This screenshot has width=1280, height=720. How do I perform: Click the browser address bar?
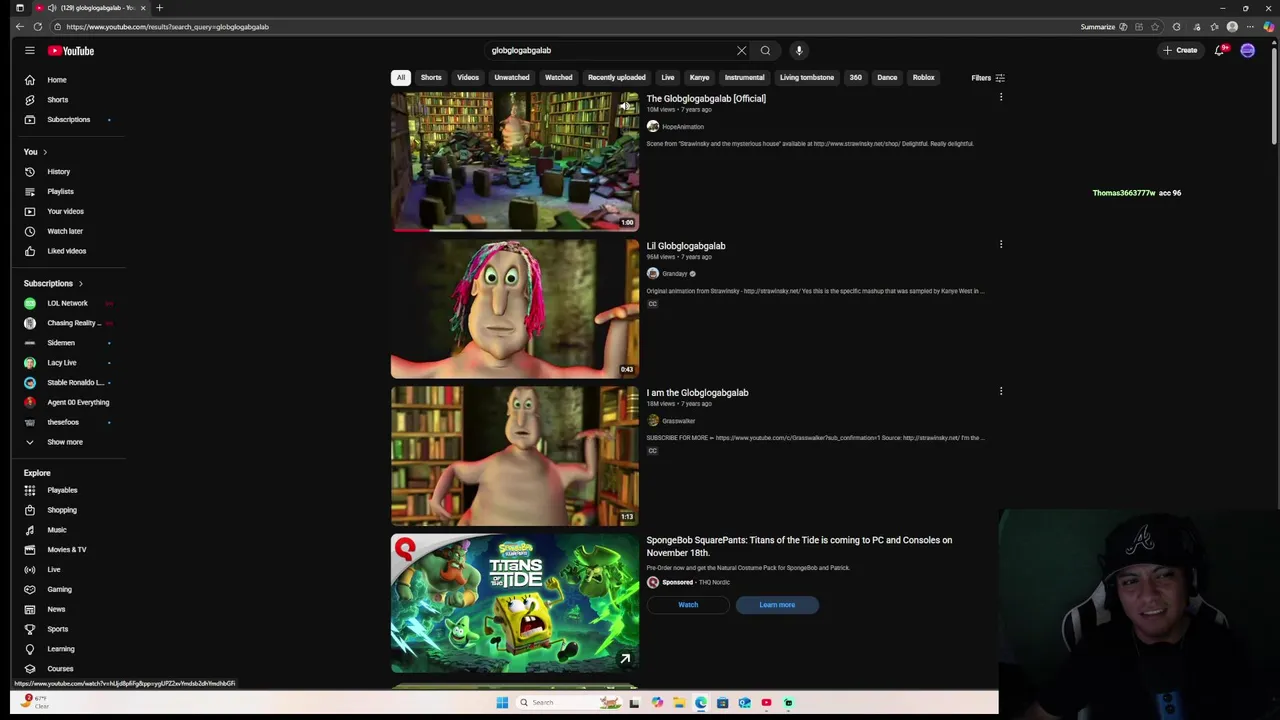(560, 27)
